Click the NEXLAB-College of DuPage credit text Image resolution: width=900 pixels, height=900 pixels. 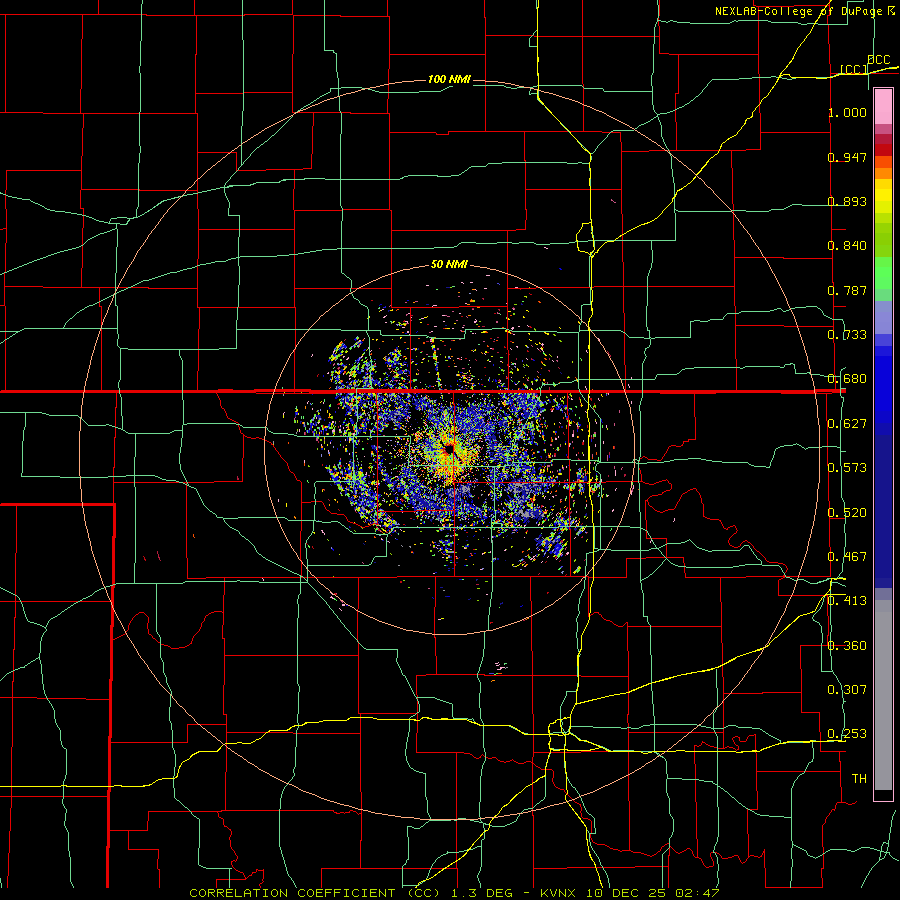pos(799,11)
